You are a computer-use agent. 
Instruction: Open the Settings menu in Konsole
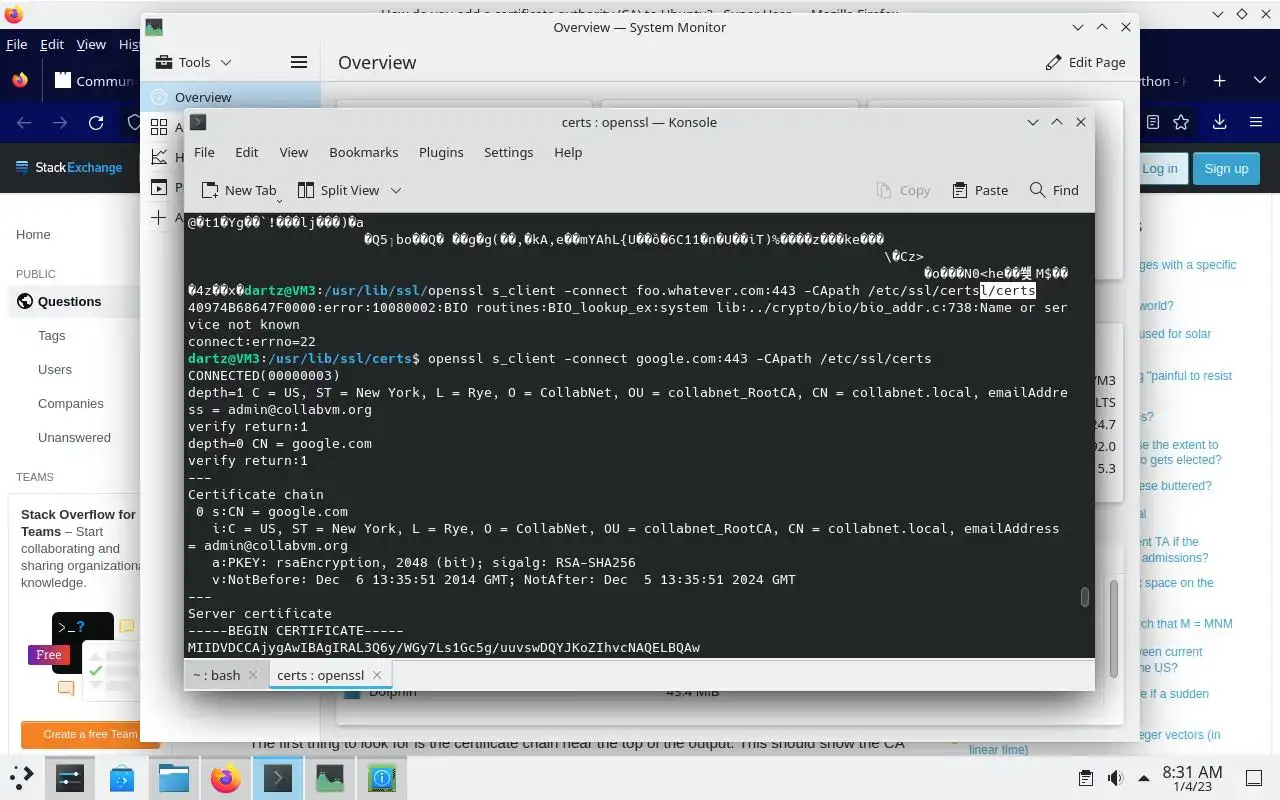click(x=509, y=152)
